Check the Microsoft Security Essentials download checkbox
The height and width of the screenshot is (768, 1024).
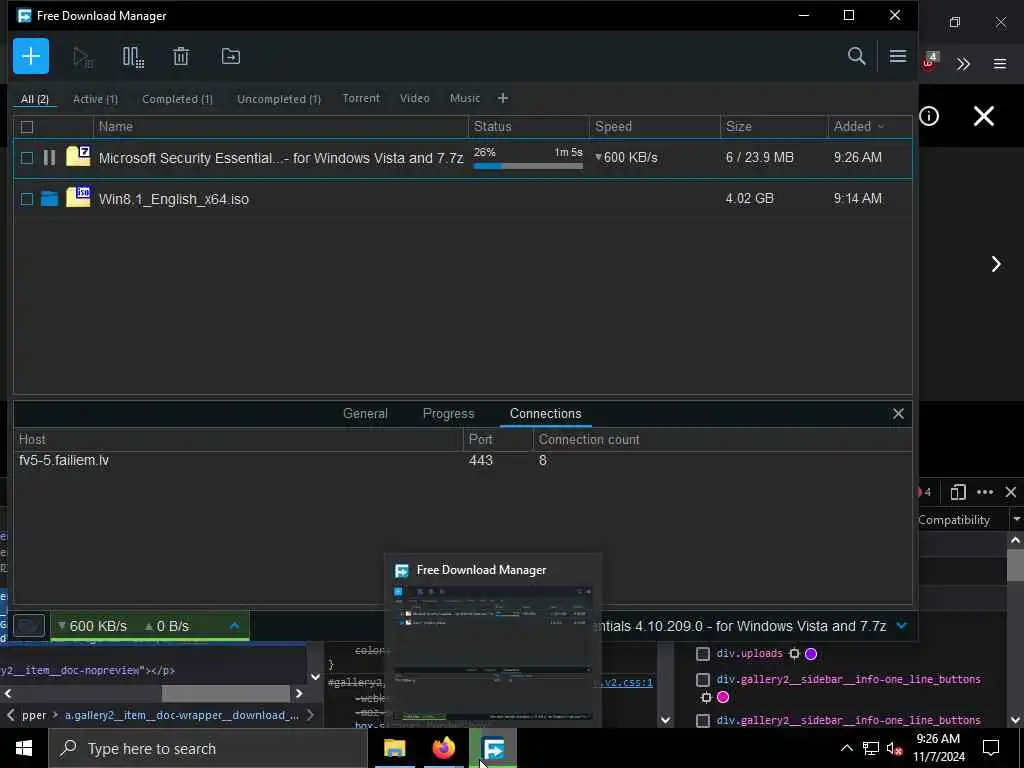[x=27, y=158]
